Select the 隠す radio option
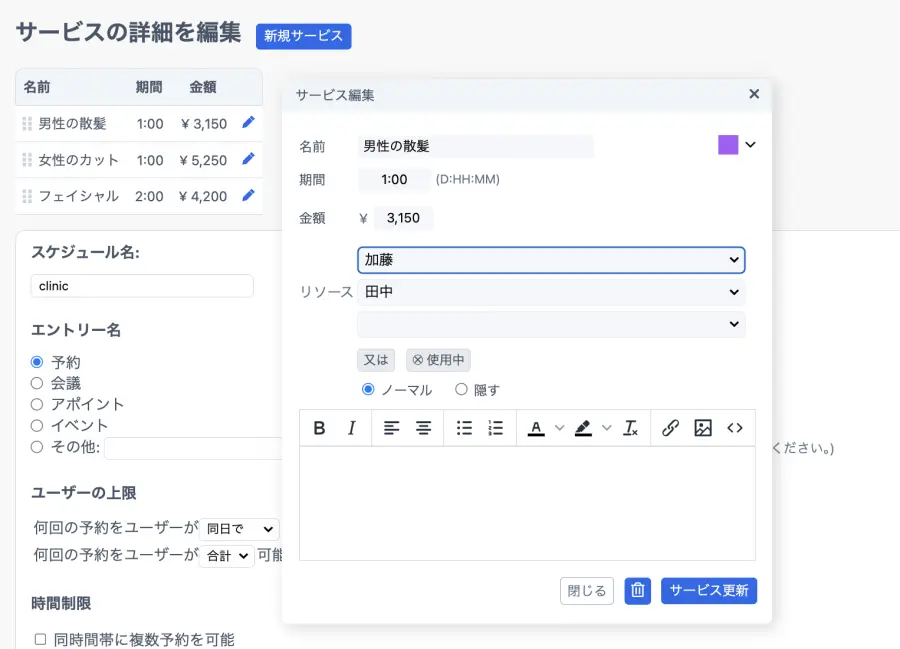The height and width of the screenshot is (649, 900). [x=461, y=390]
